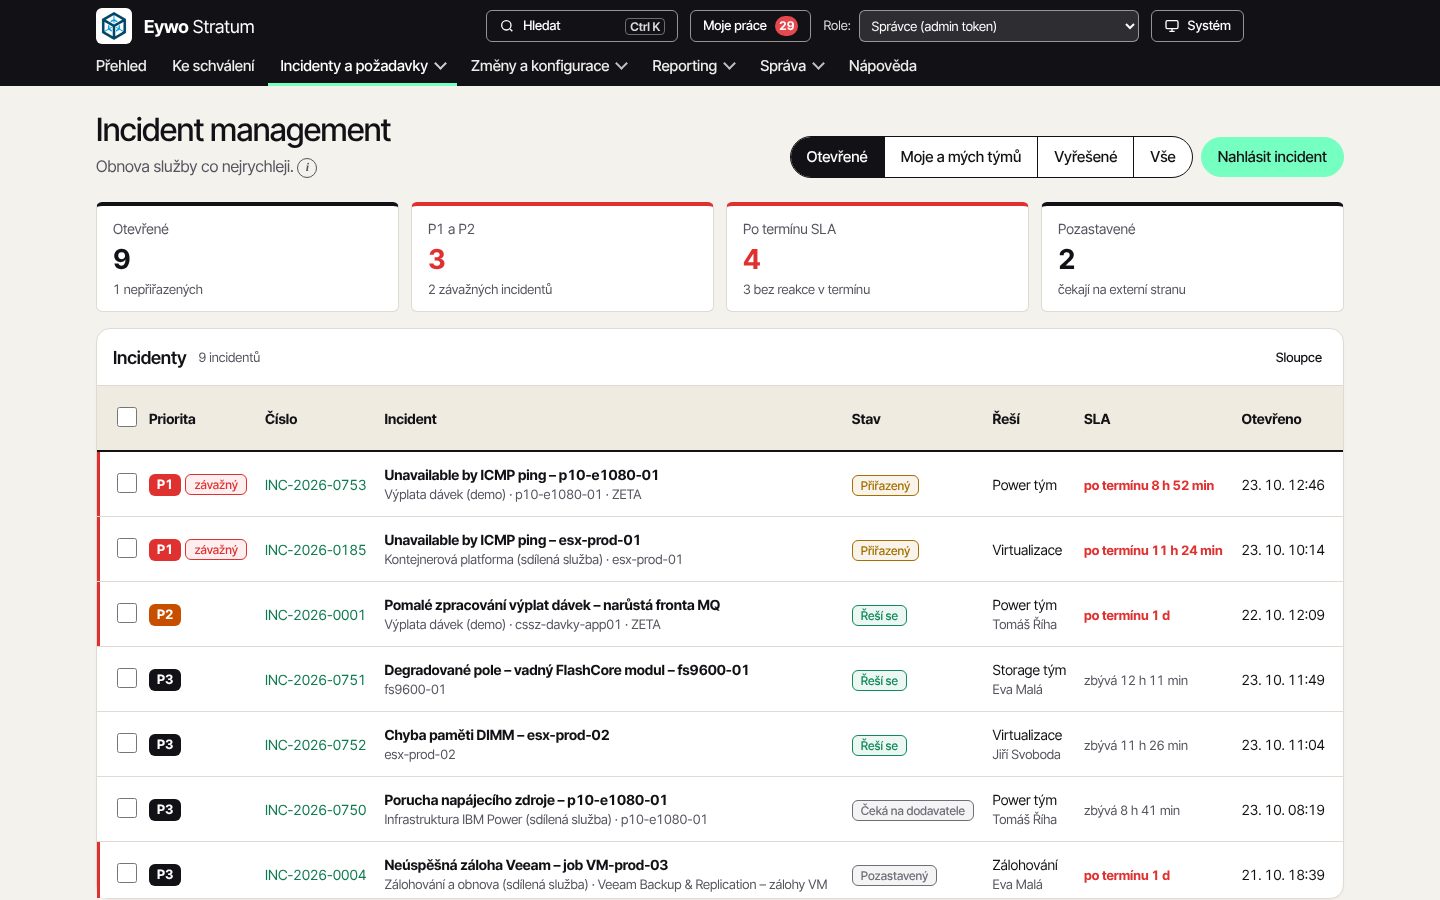Screen dimensions: 1440x900
Task: Click the 29 badge on Moje práce
Action: tap(786, 26)
